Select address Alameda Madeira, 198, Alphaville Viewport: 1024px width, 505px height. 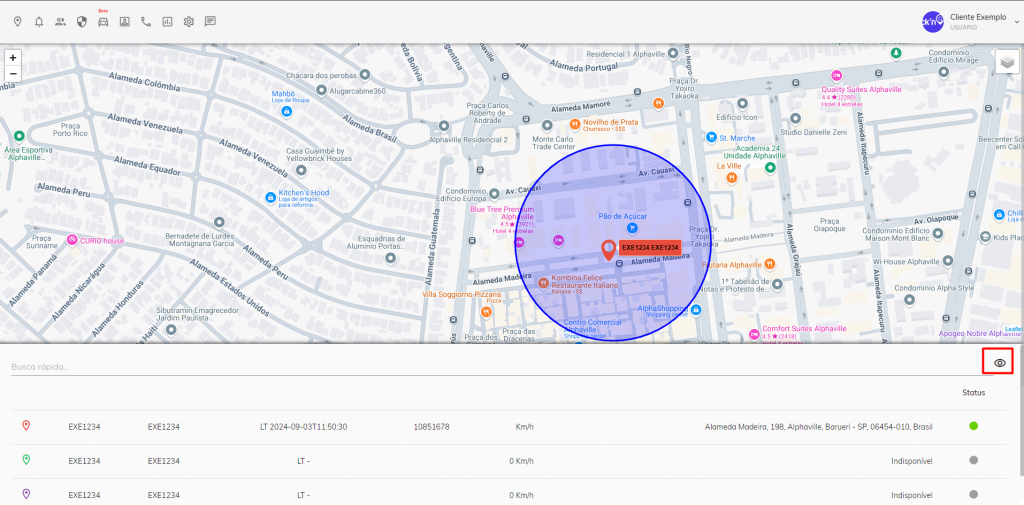click(x=819, y=427)
